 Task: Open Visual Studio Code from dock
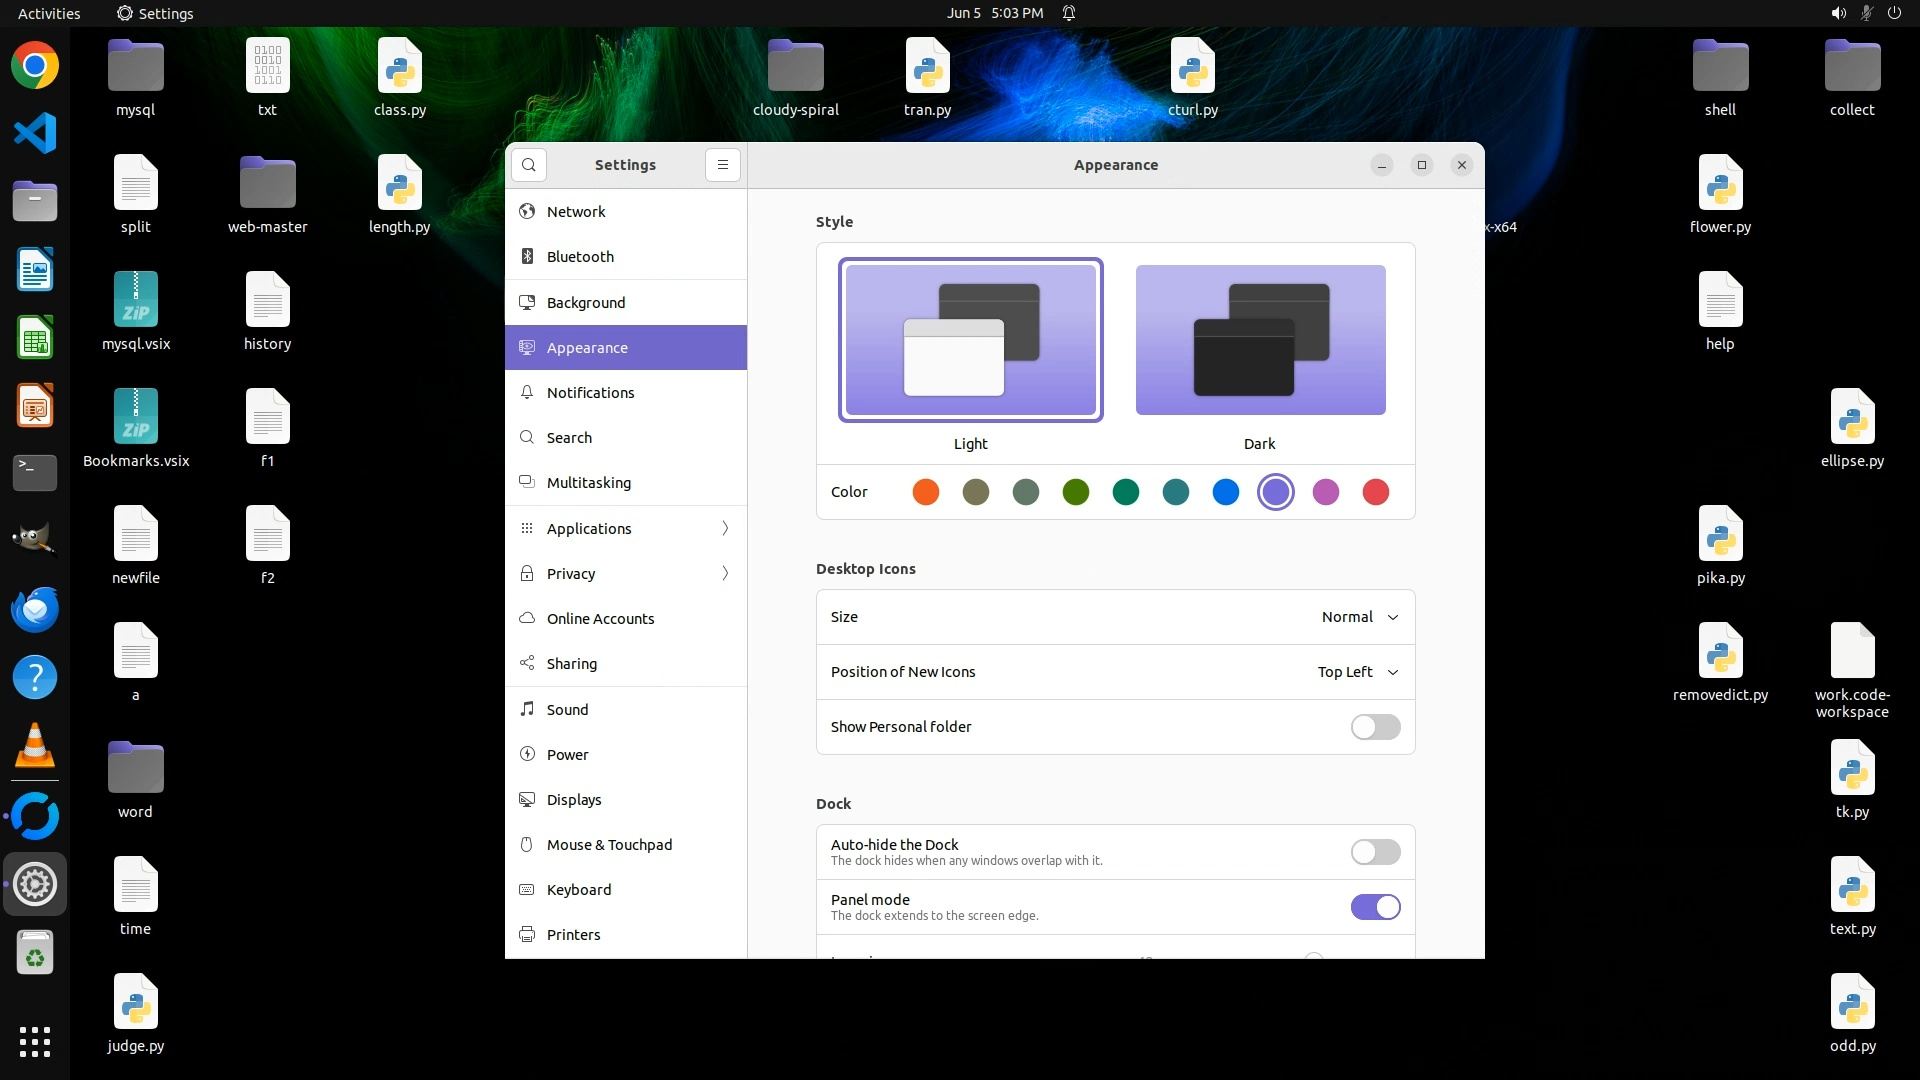click(35, 133)
